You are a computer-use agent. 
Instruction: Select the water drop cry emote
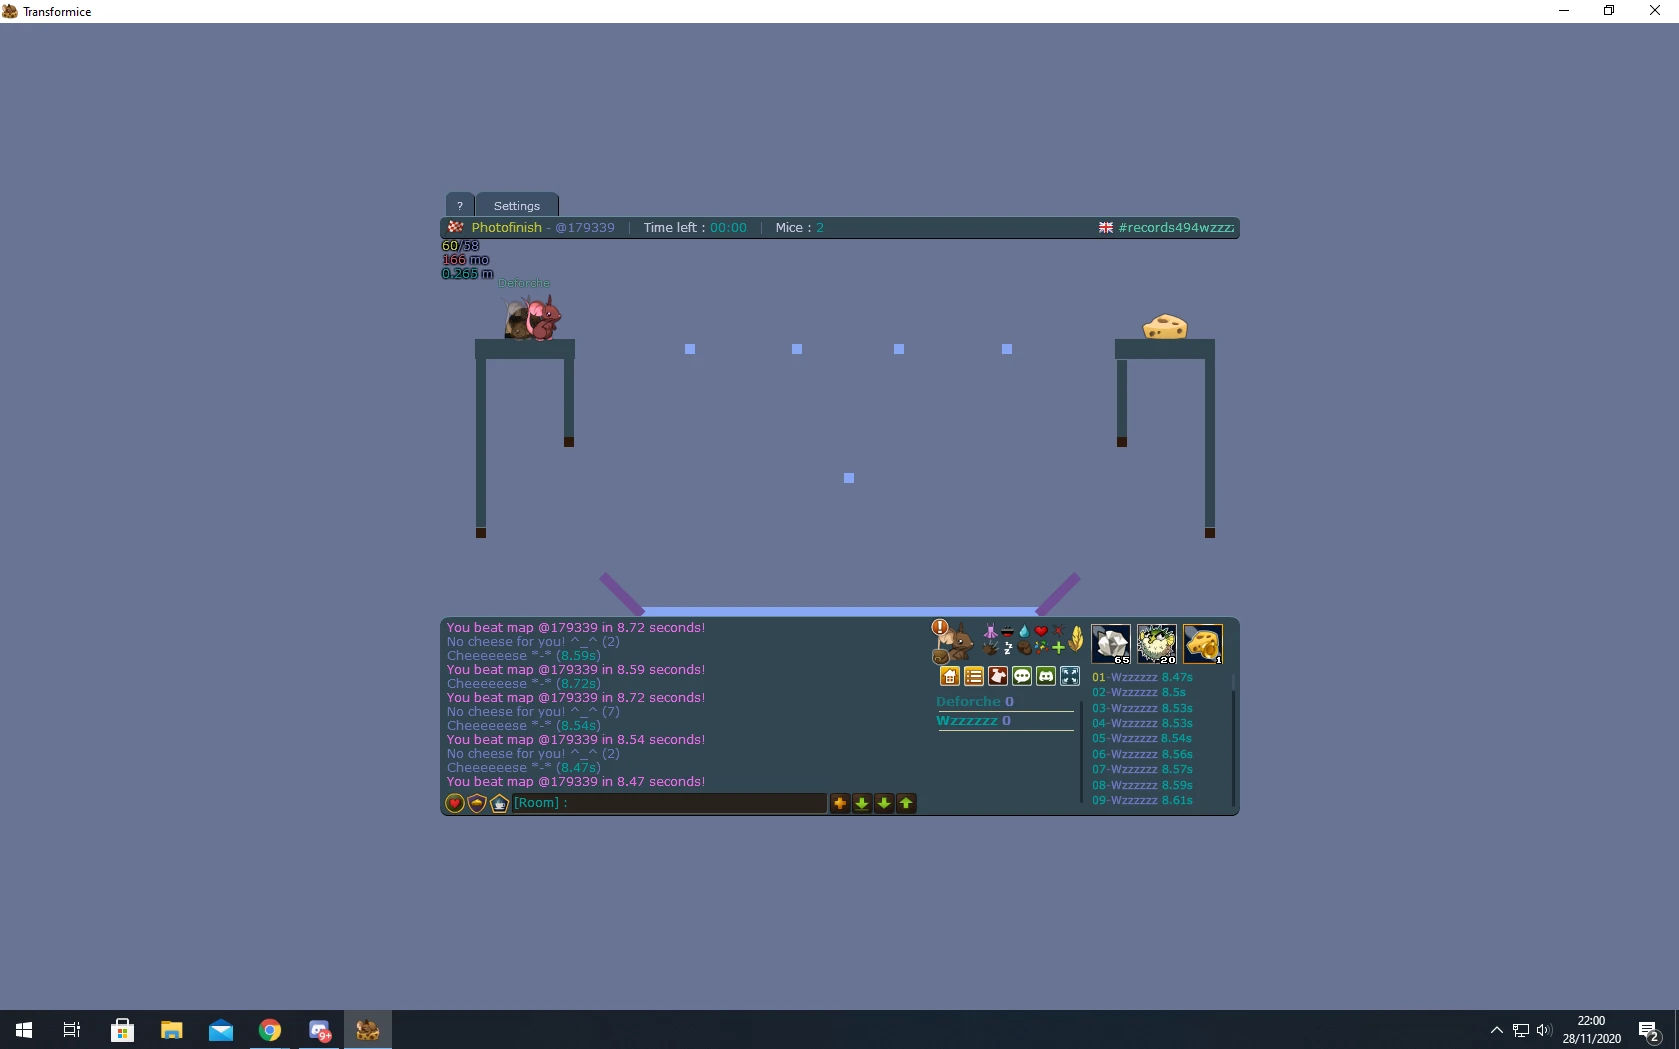click(x=1024, y=631)
